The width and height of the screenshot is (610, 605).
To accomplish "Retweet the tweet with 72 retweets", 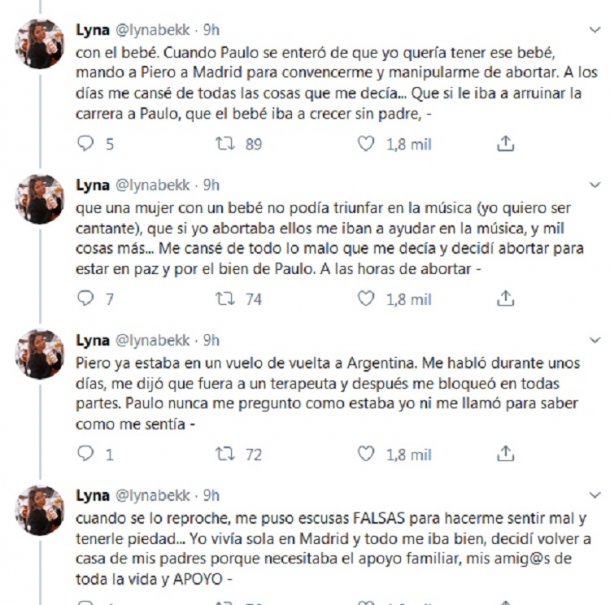I will (225, 454).
